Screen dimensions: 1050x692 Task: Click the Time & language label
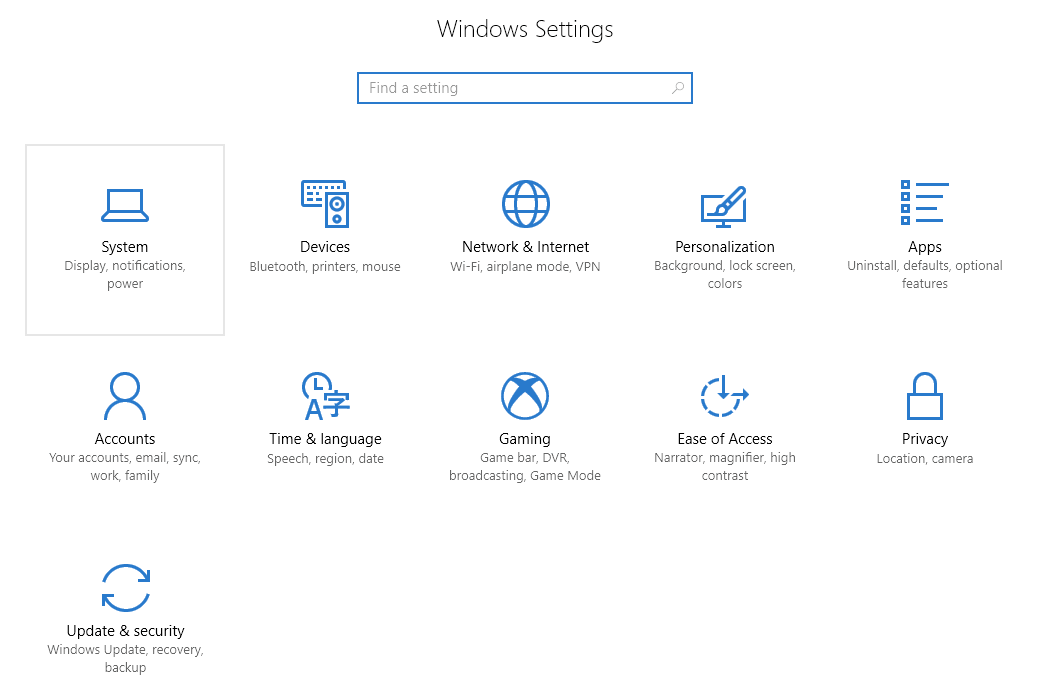(325, 439)
